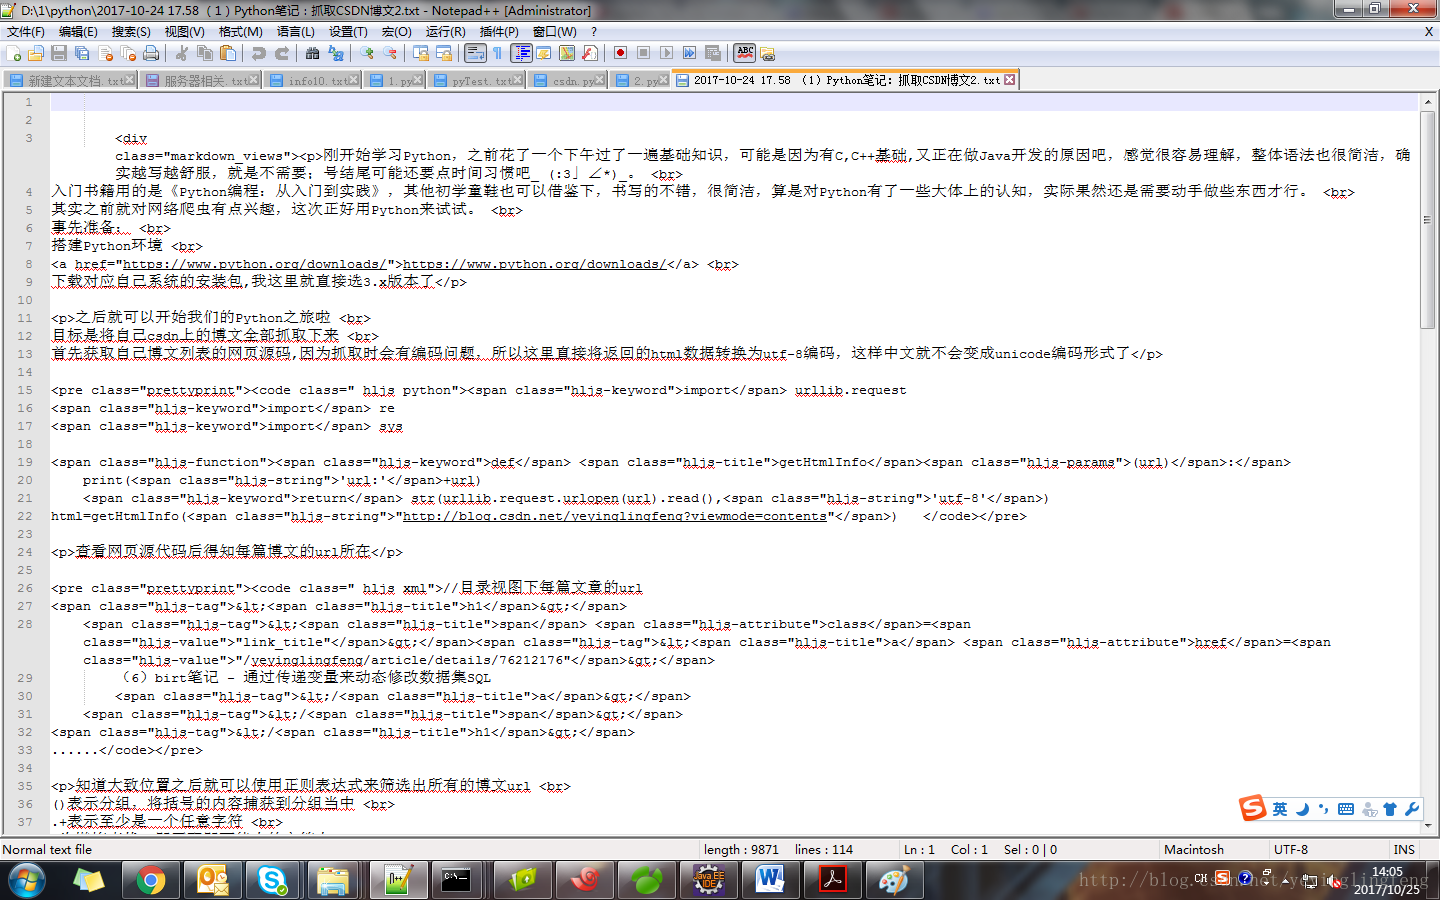This screenshot has width=1440, height=900.
Task: Open user defined language panel icon
Action: point(544,53)
